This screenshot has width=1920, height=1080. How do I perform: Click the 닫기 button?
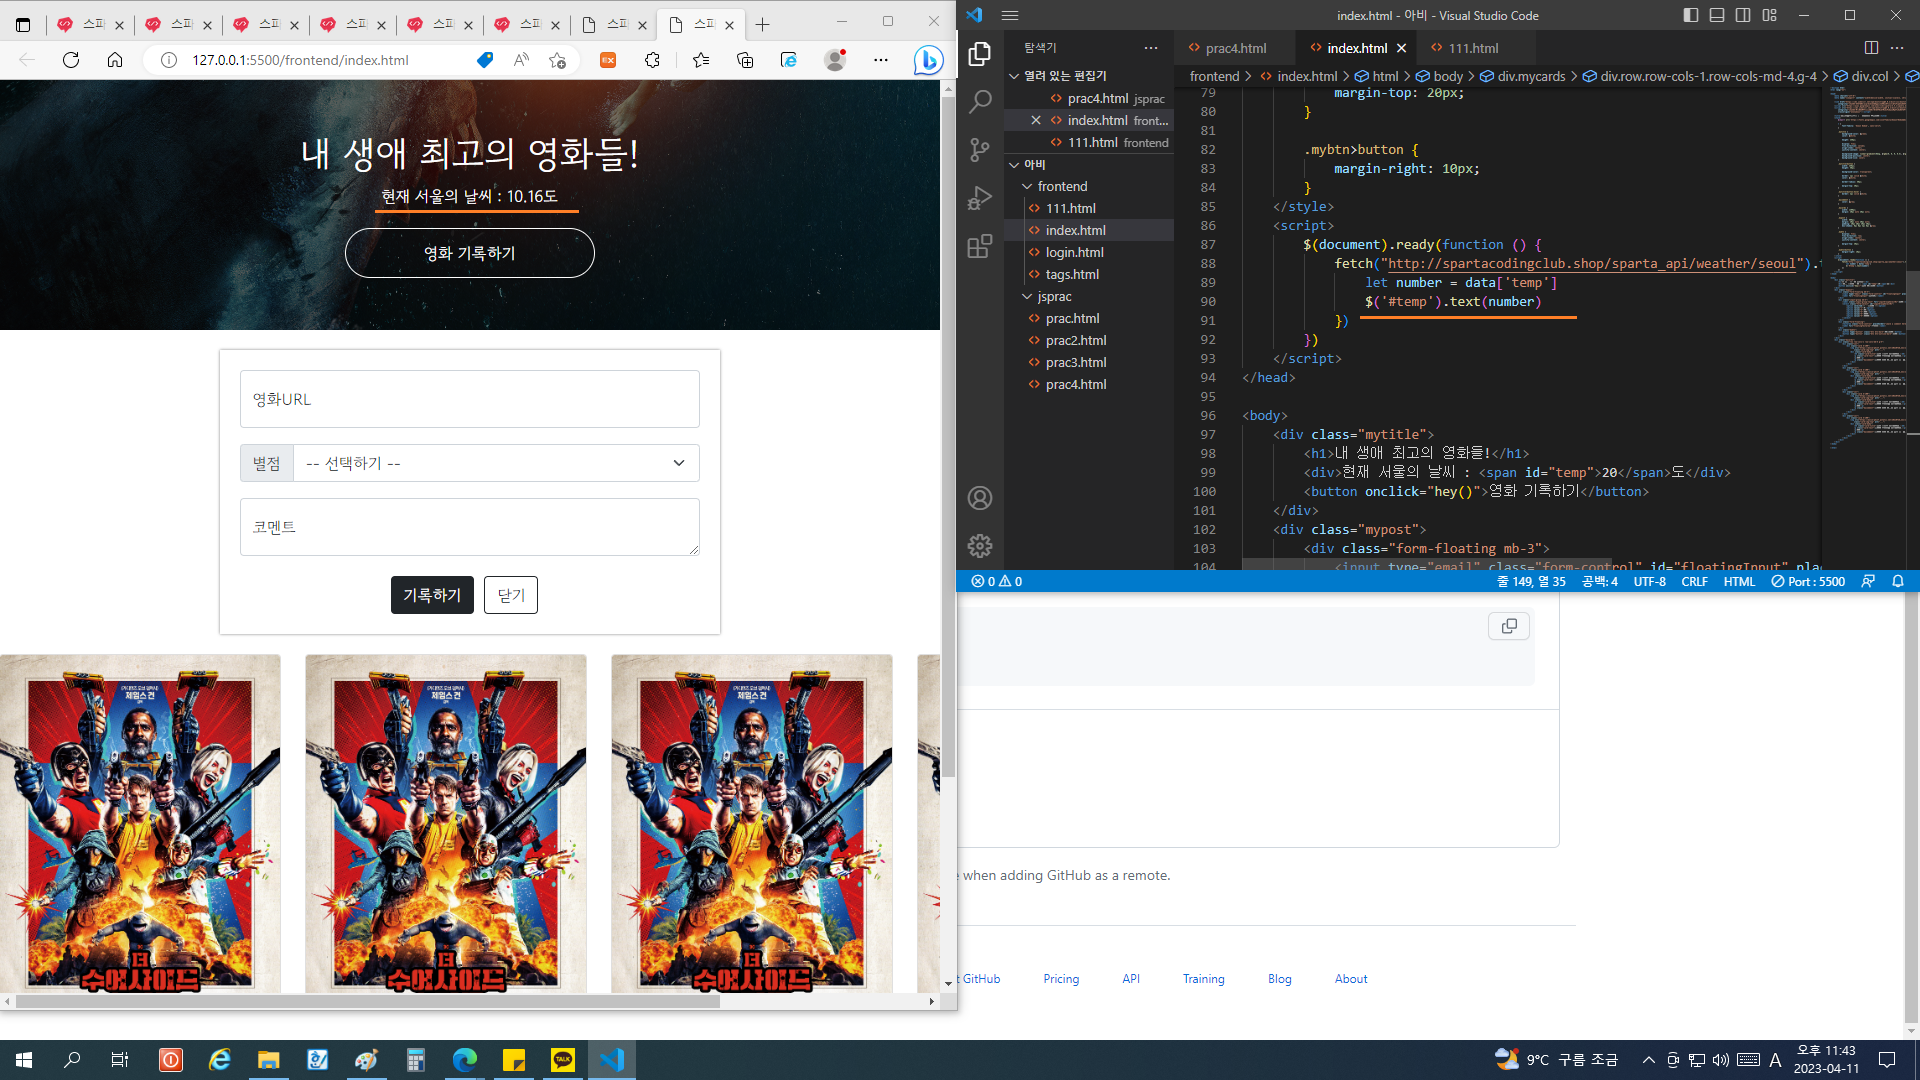click(511, 595)
